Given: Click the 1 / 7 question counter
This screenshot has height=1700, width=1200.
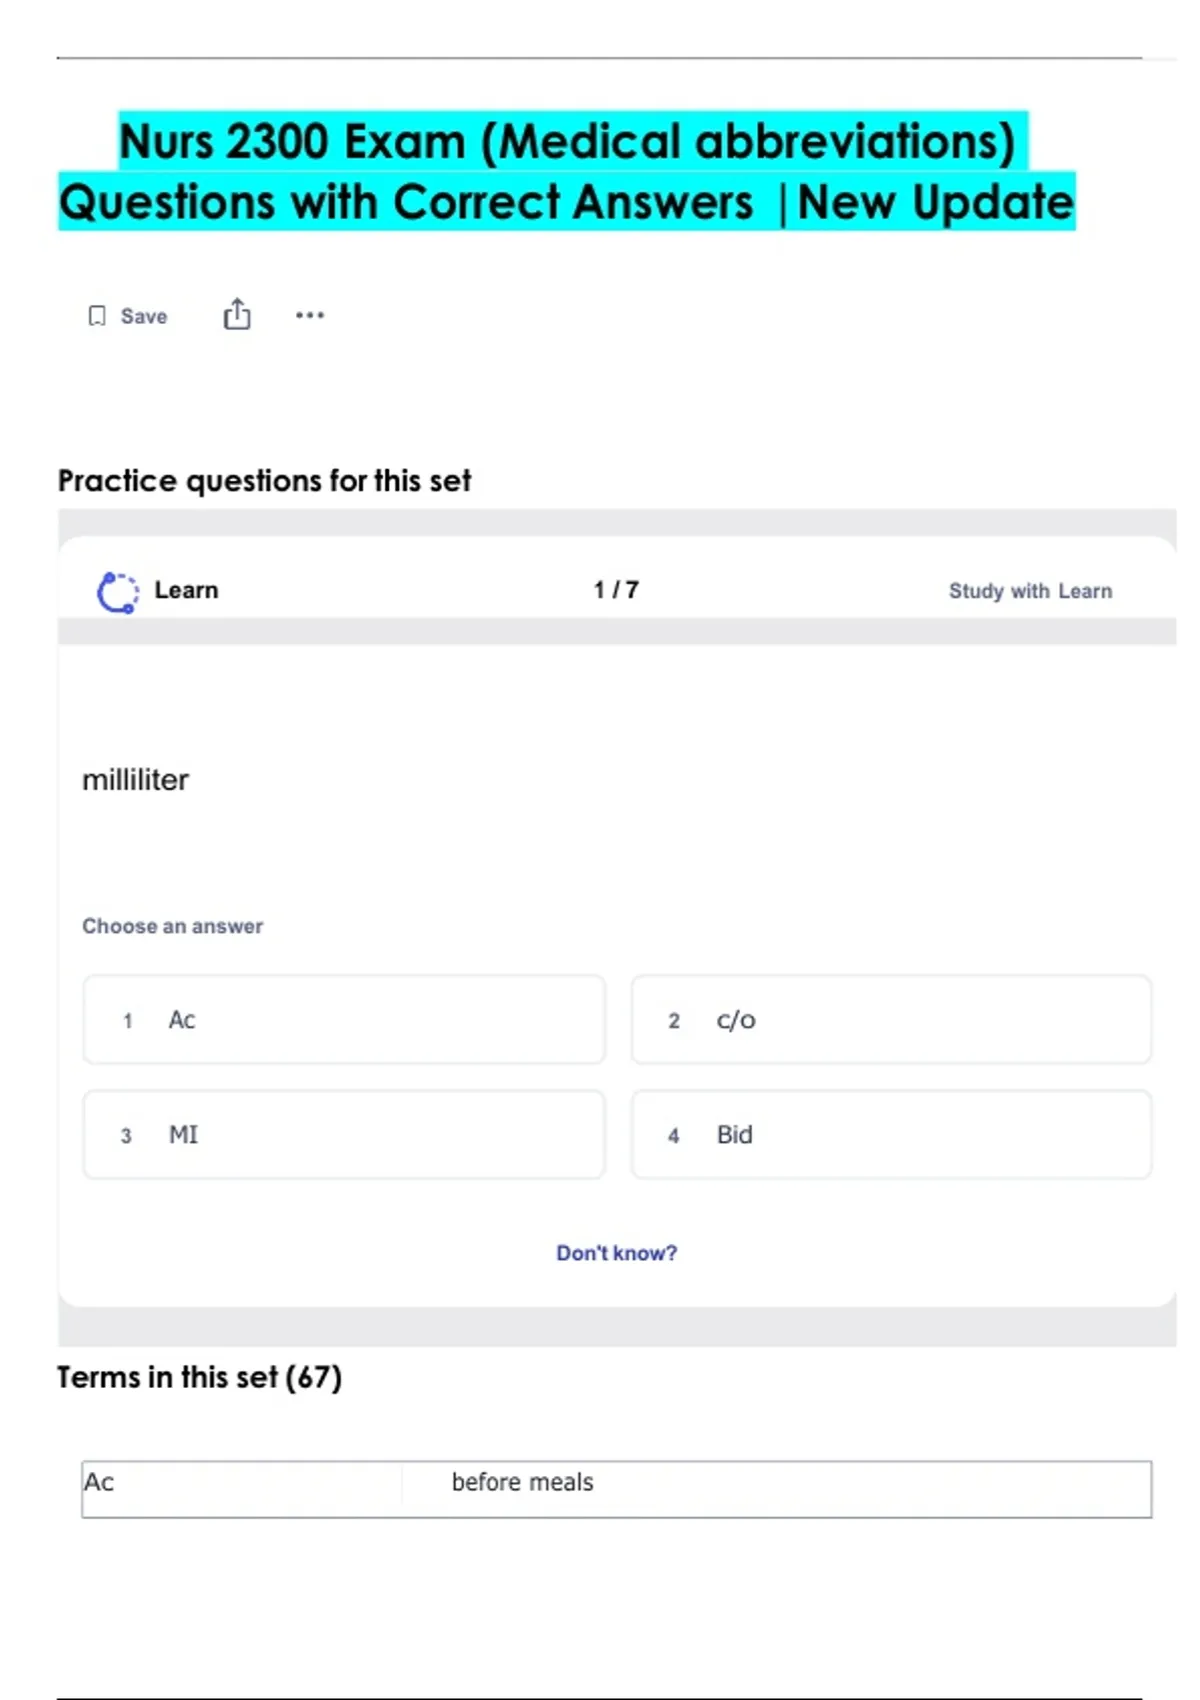Looking at the screenshot, I should pos(616,590).
